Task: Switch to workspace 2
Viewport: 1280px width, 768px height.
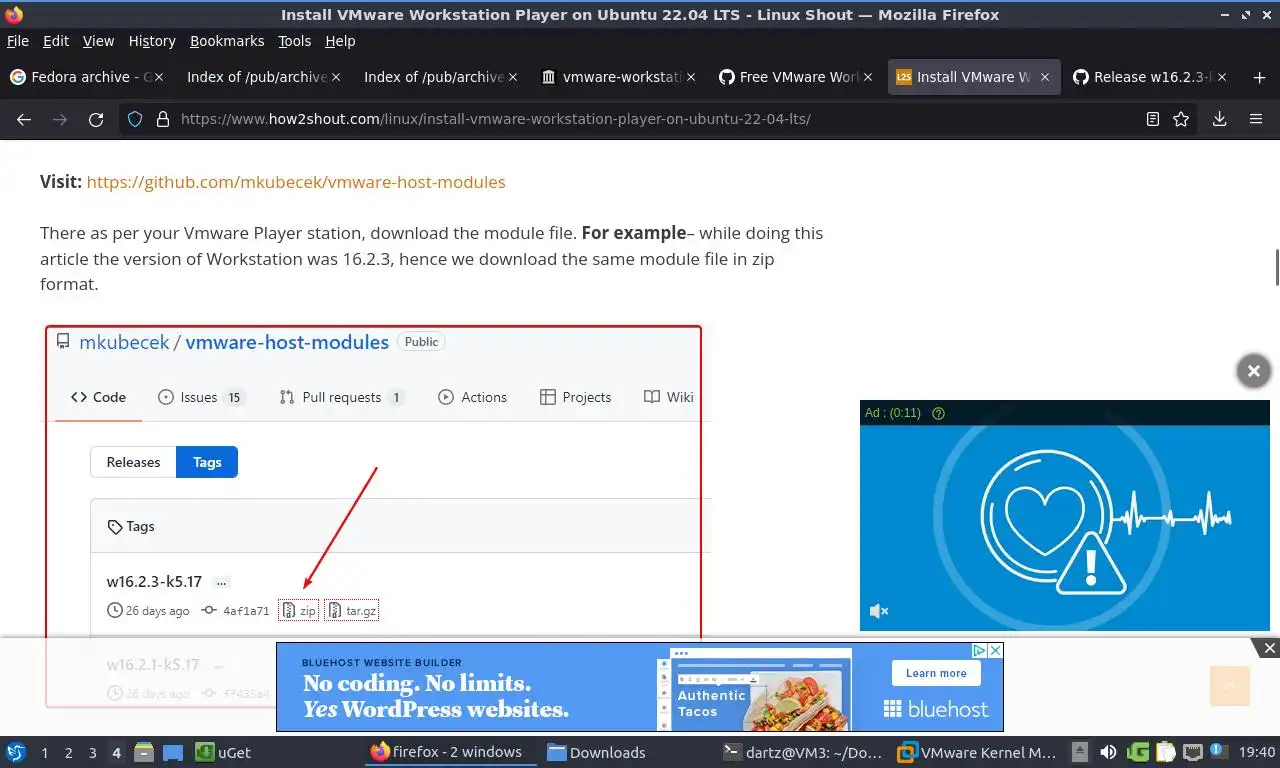Action: coord(68,753)
